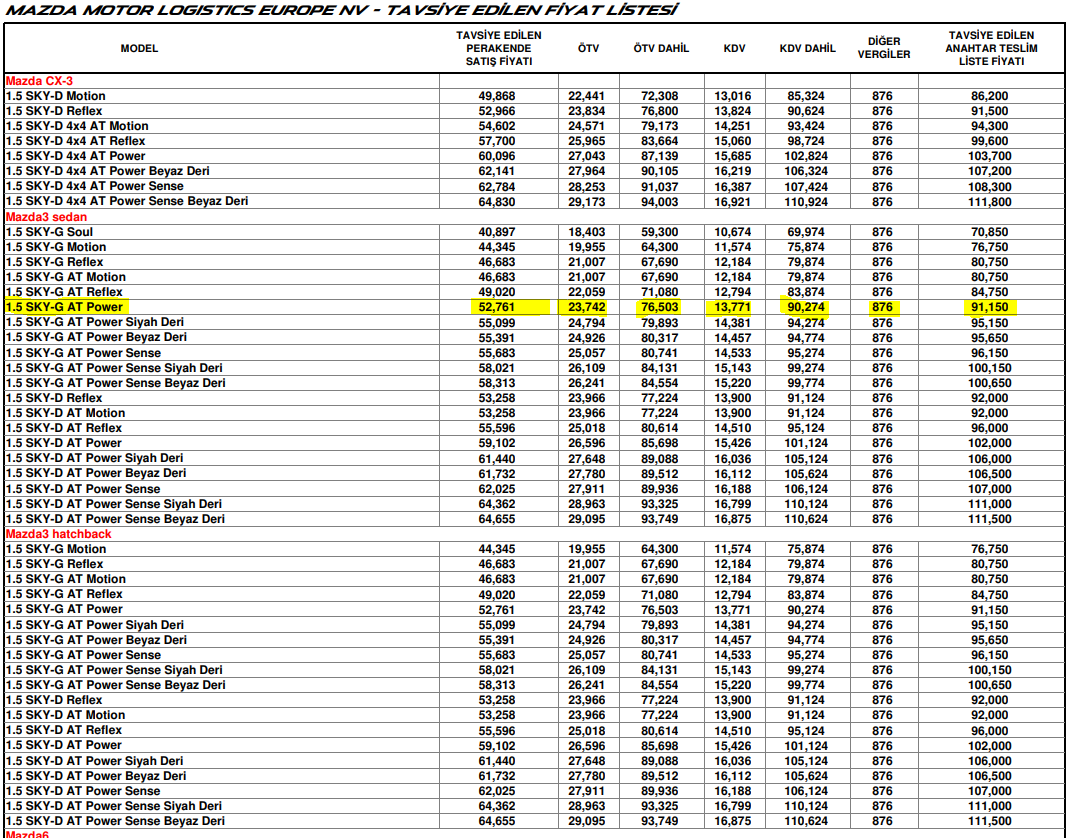
Task: Click the yellow-highlighted KDV value 13,771
Action: coord(732,307)
